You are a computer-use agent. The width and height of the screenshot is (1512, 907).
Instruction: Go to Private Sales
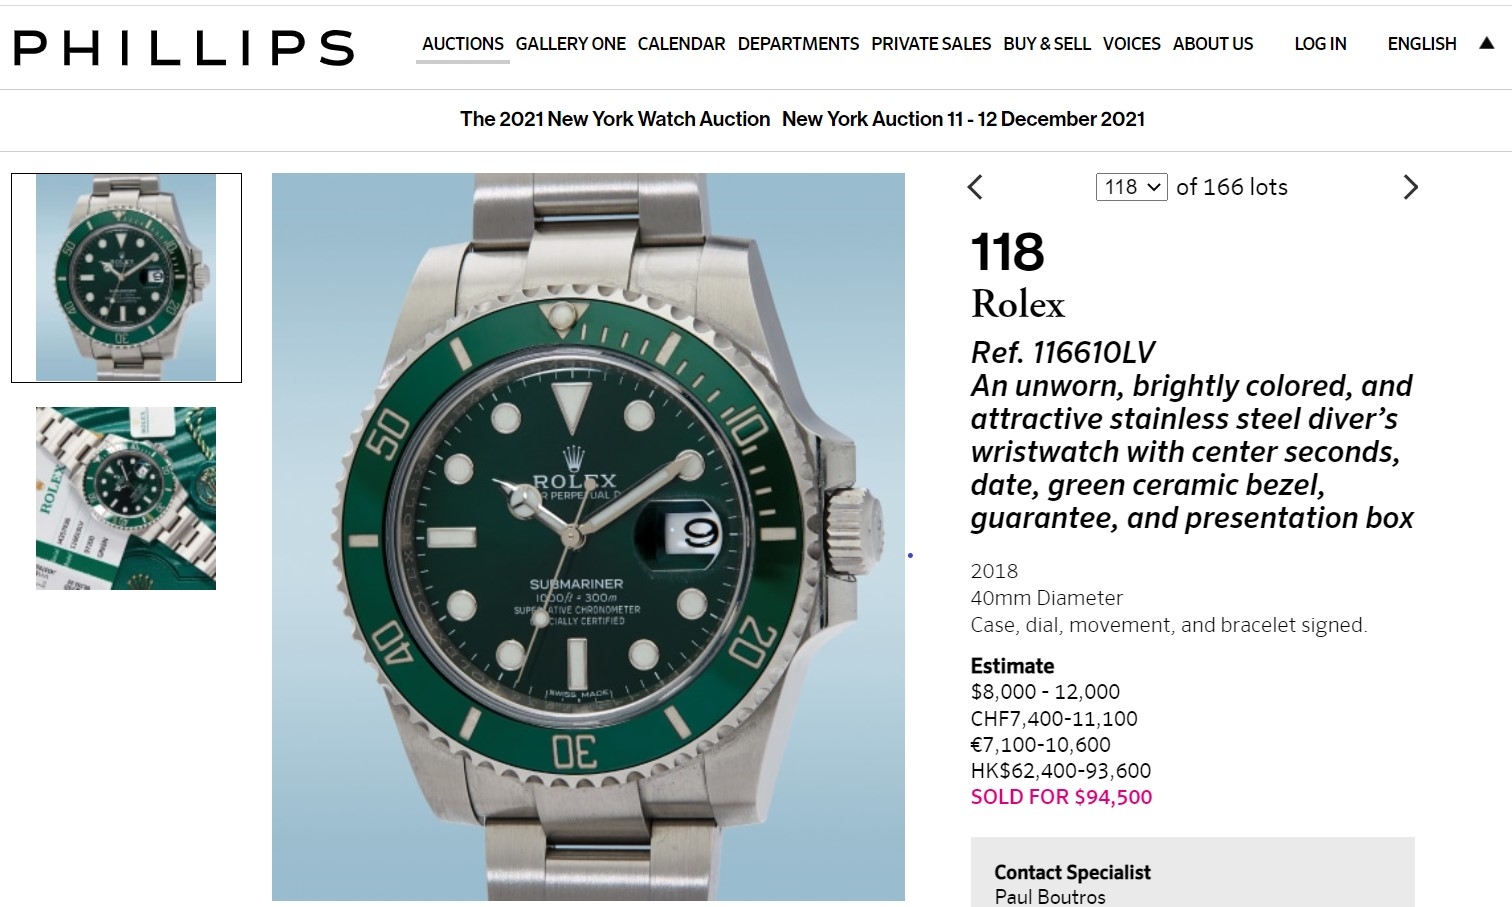coord(931,44)
